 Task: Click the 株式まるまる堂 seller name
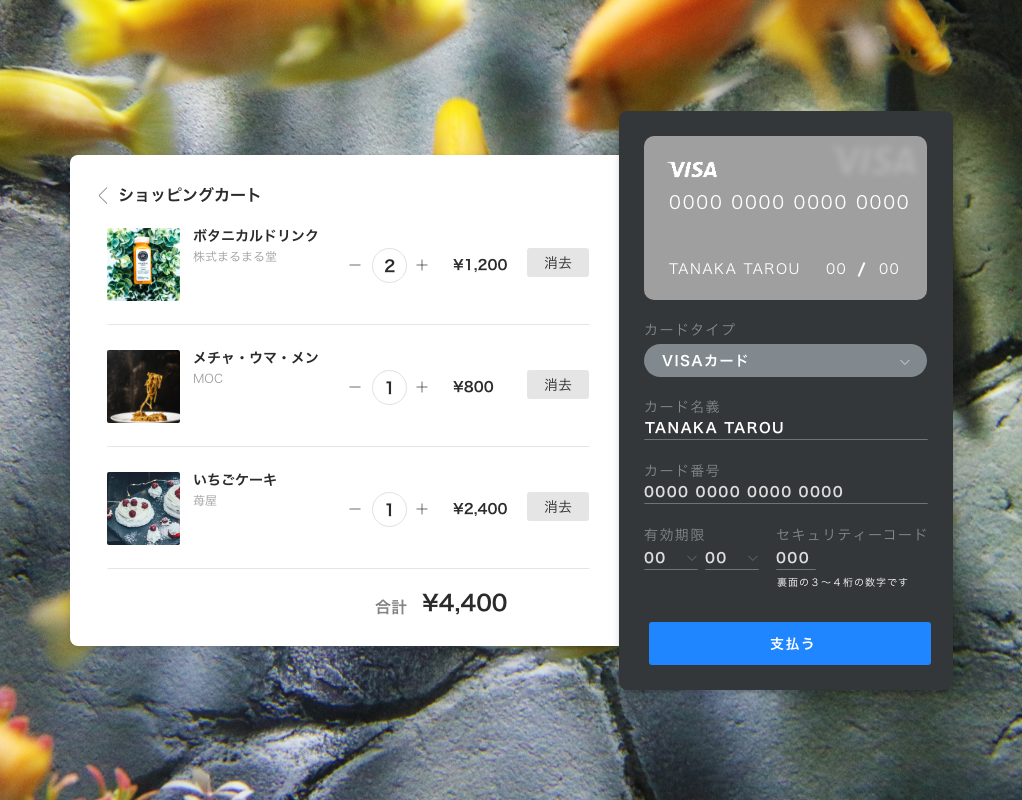(235, 257)
